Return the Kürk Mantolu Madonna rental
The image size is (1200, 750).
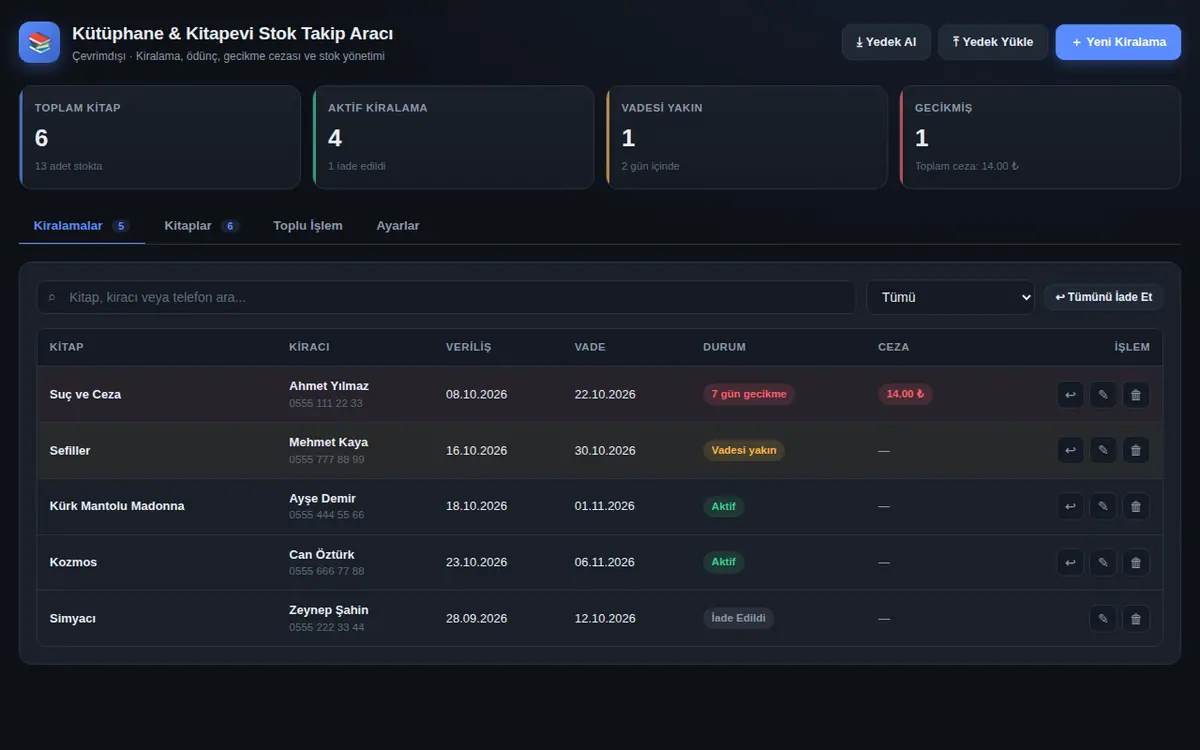point(1070,506)
